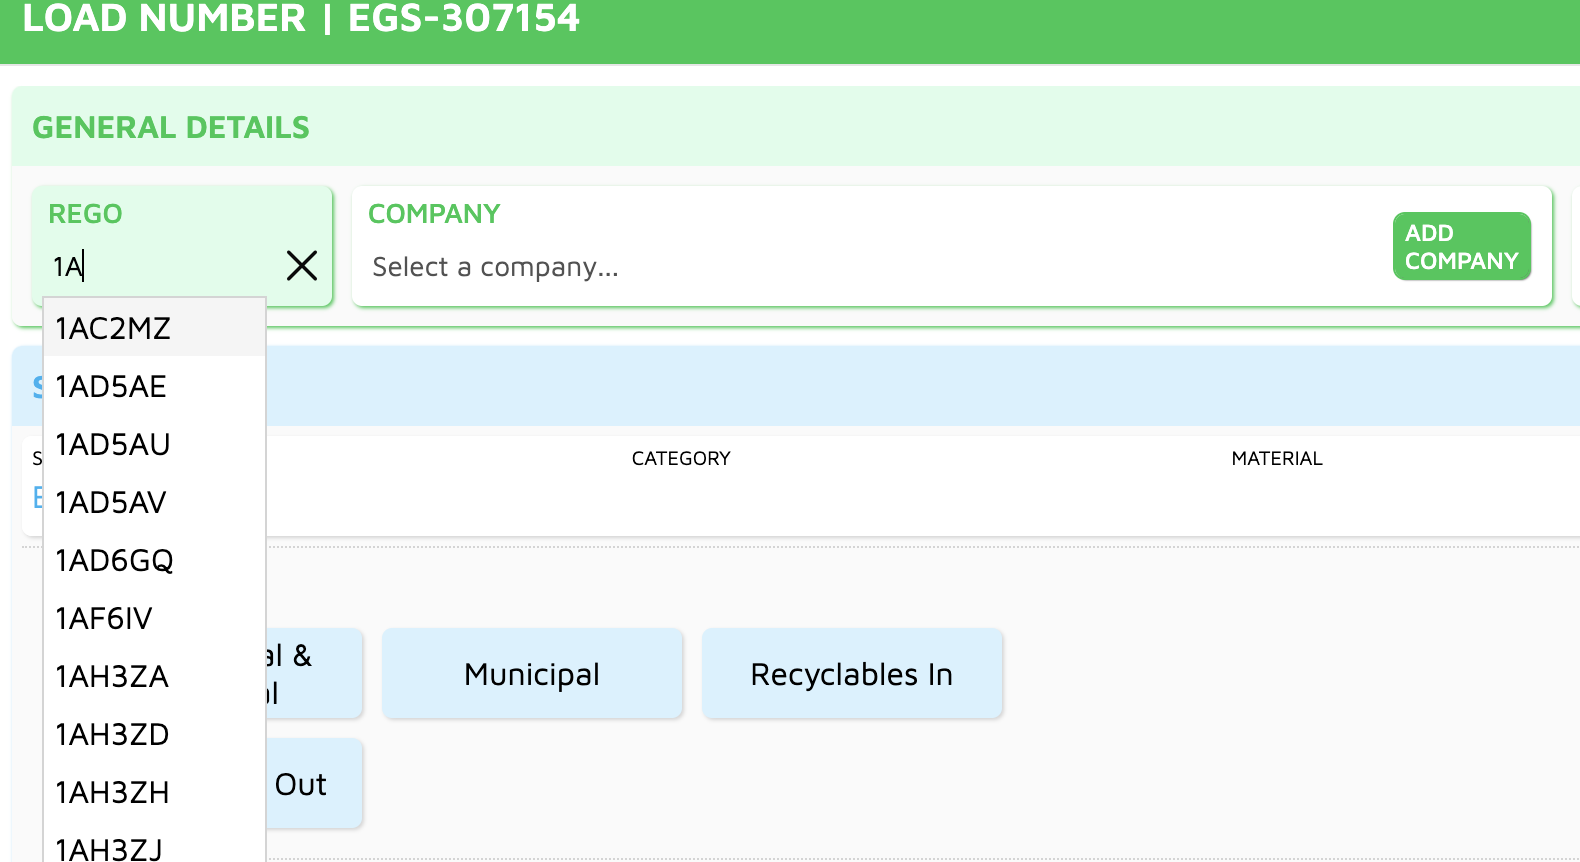
Task: Select the Recyclables In tile
Action: 852,674
